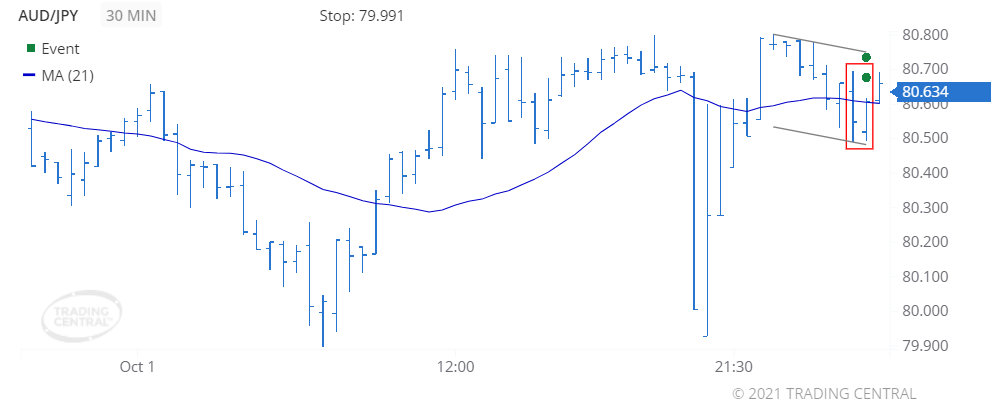Click the blue MA (21) legend line

tap(29, 76)
